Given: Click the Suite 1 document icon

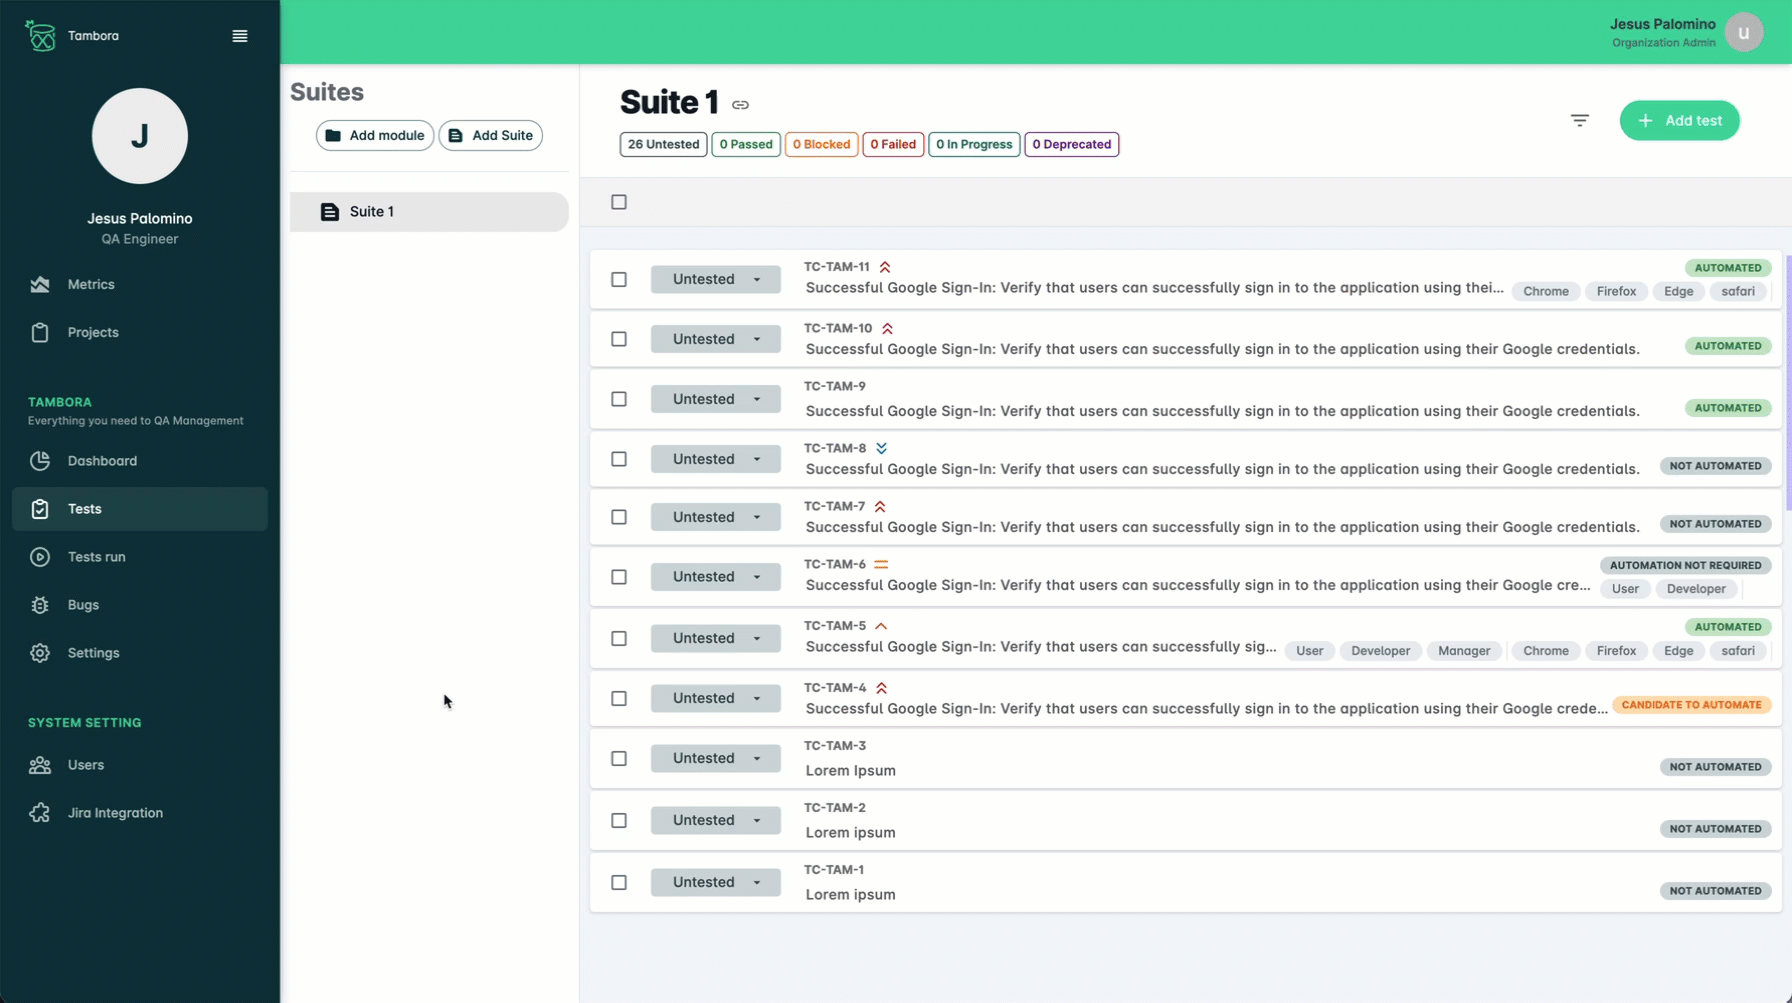Looking at the screenshot, I should [329, 212].
